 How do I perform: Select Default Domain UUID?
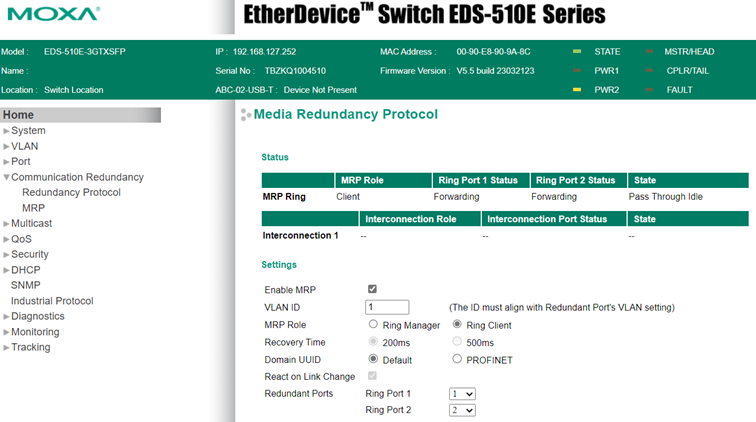point(373,359)
